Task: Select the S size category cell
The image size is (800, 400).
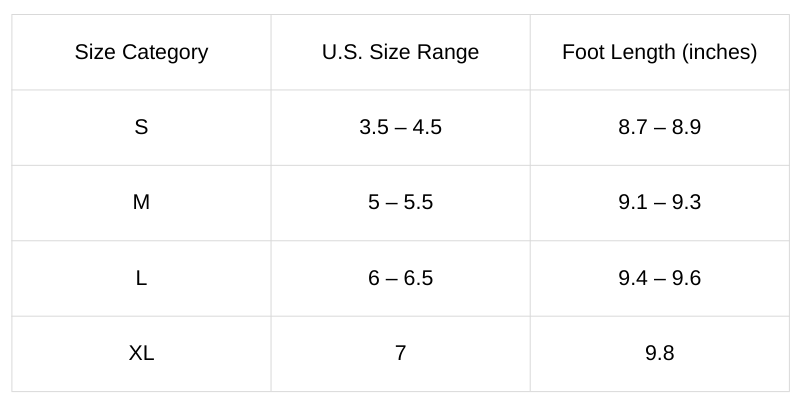Action: (141, 127)
